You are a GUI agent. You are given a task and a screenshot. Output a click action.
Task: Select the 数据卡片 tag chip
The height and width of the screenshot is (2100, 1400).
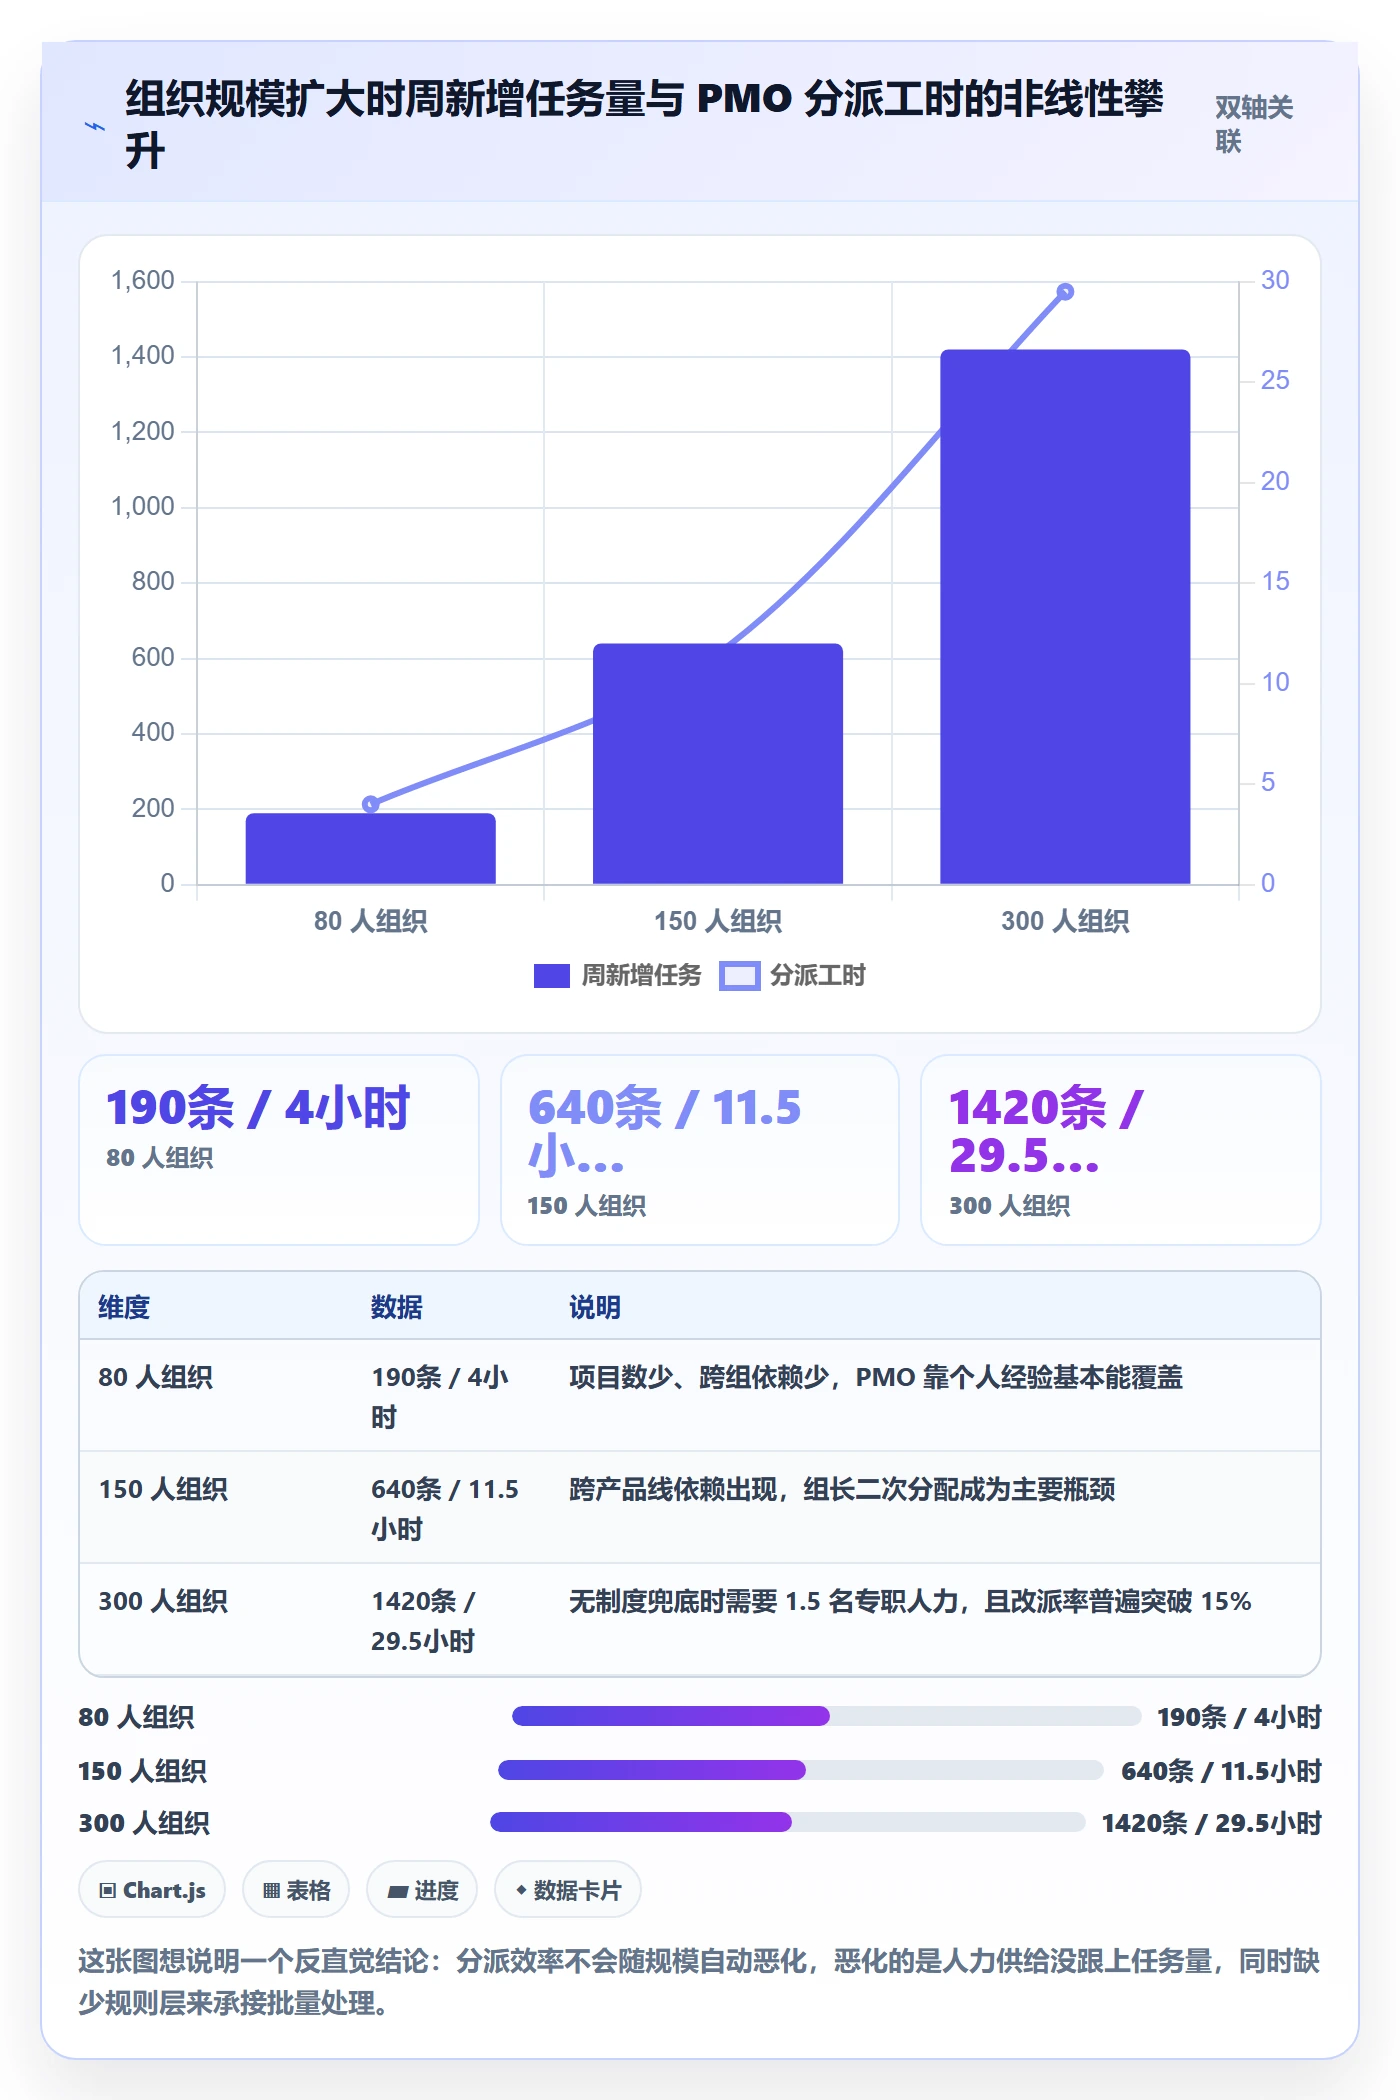(568, 1890)
